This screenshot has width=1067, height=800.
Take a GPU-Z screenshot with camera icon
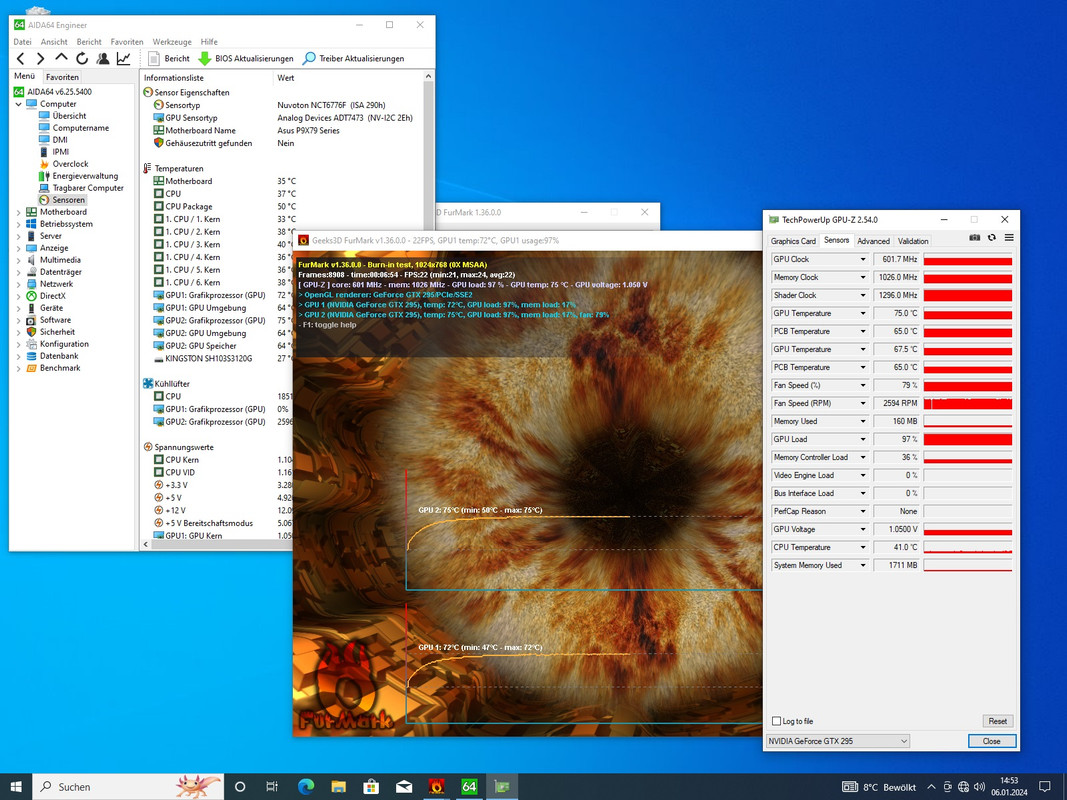point(974,237)
